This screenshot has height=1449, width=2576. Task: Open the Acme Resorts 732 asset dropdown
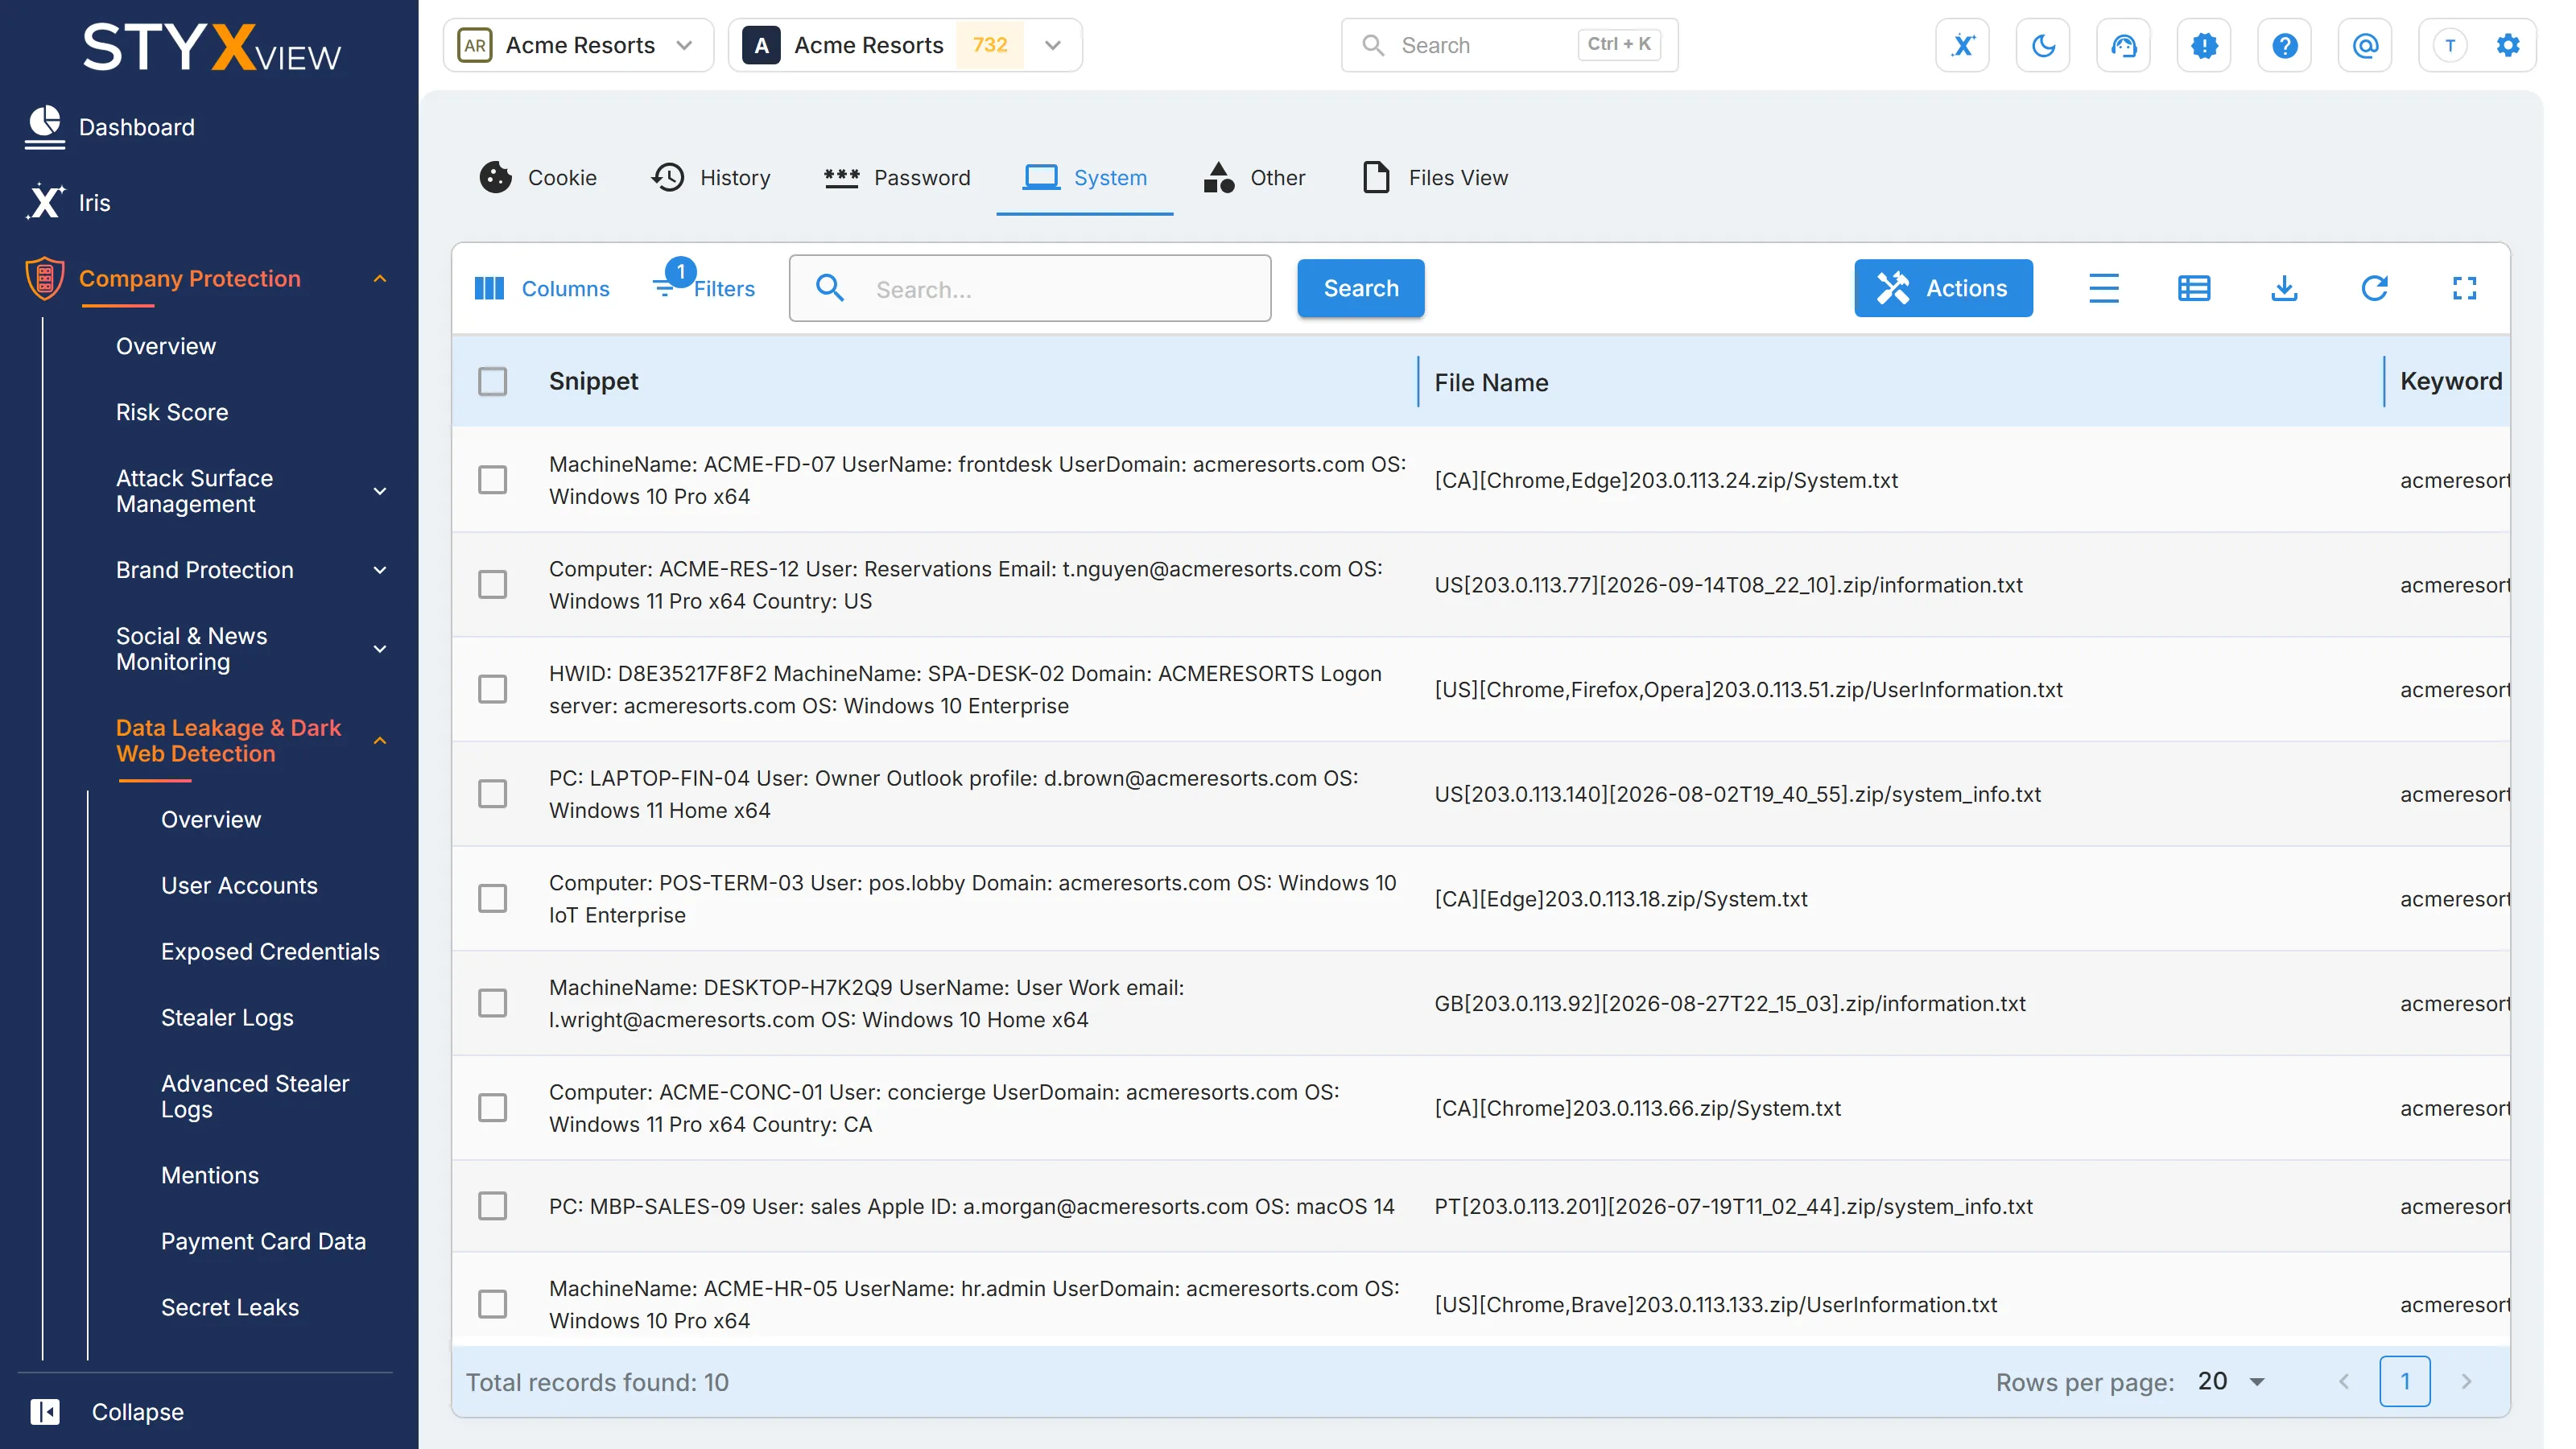(905, 45)
